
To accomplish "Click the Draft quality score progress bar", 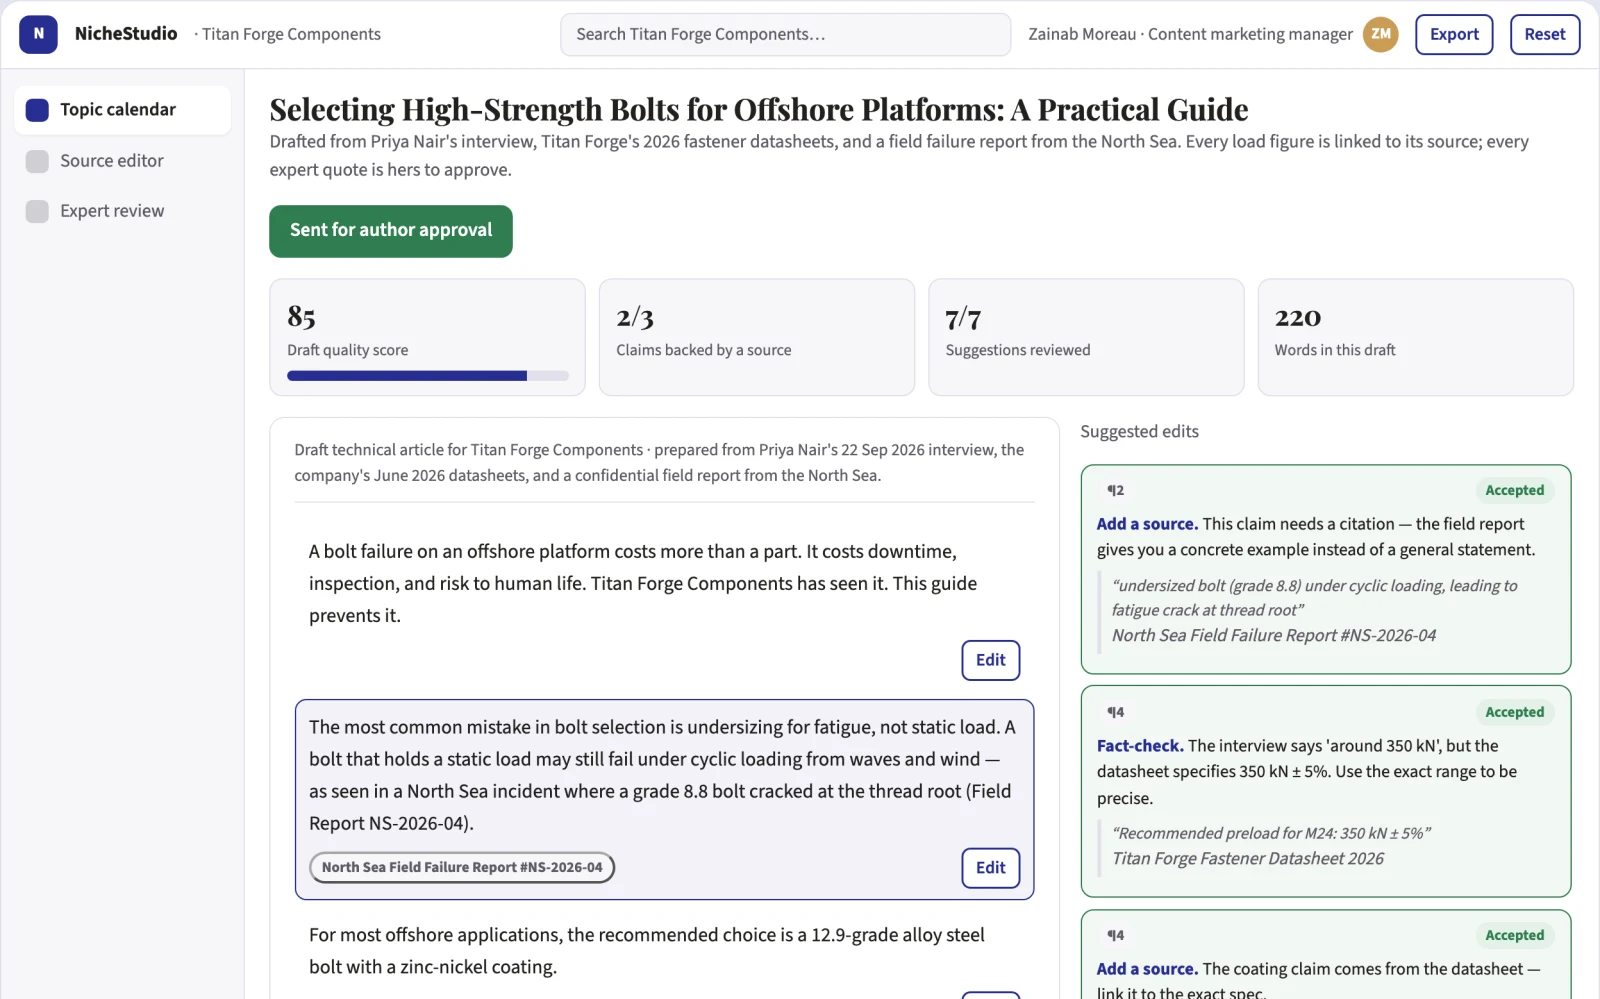I will 428,376.
